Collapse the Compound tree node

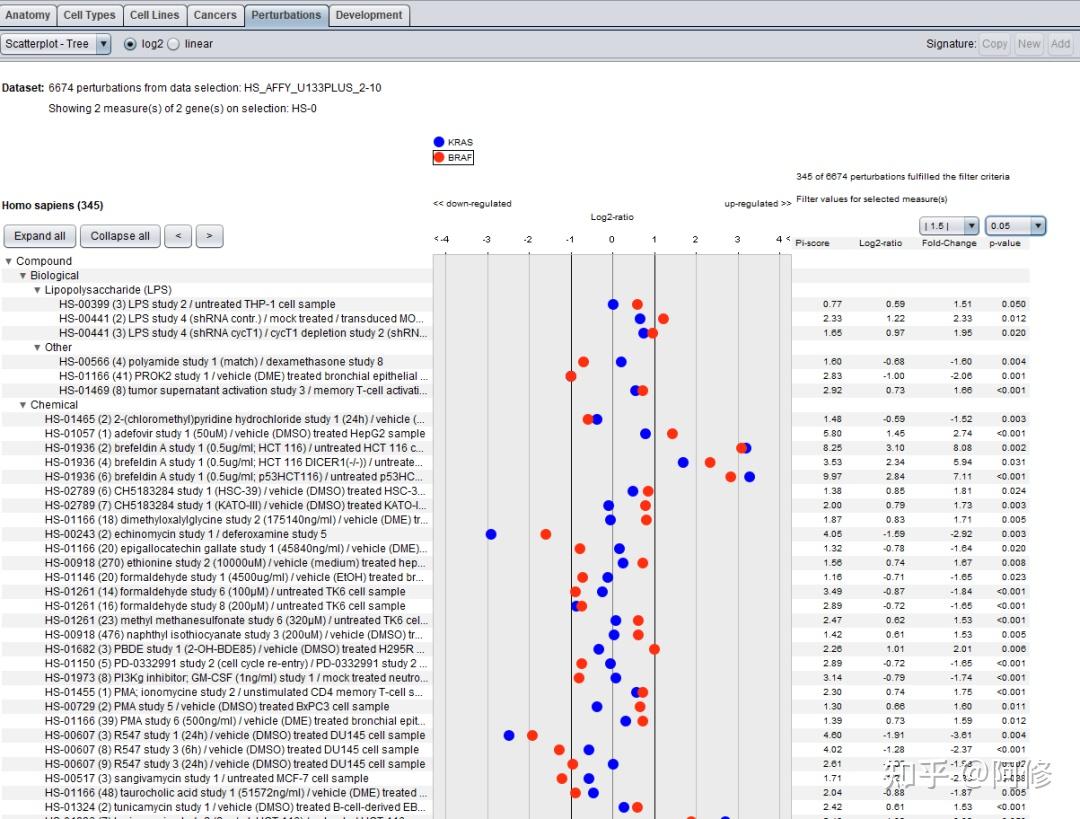click(x=9, y=261)
